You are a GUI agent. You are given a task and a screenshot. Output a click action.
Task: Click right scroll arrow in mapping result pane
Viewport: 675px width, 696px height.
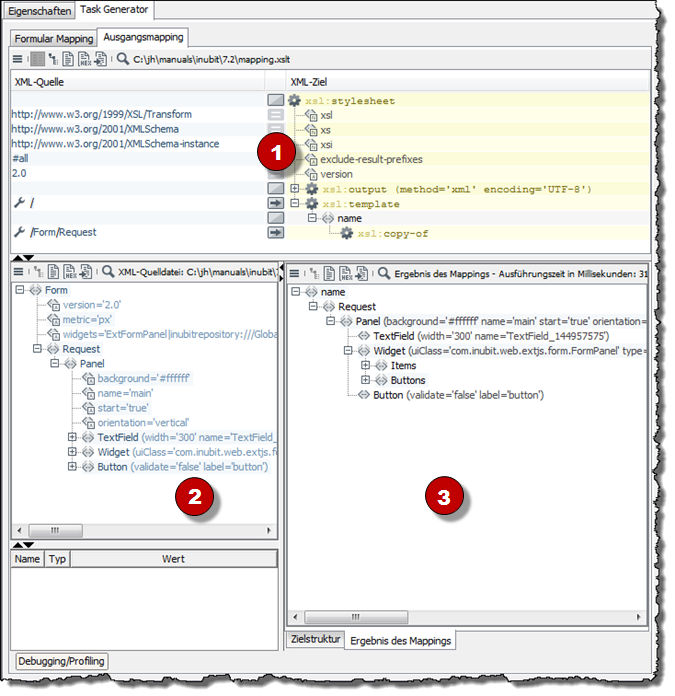[x=638, y=617]
